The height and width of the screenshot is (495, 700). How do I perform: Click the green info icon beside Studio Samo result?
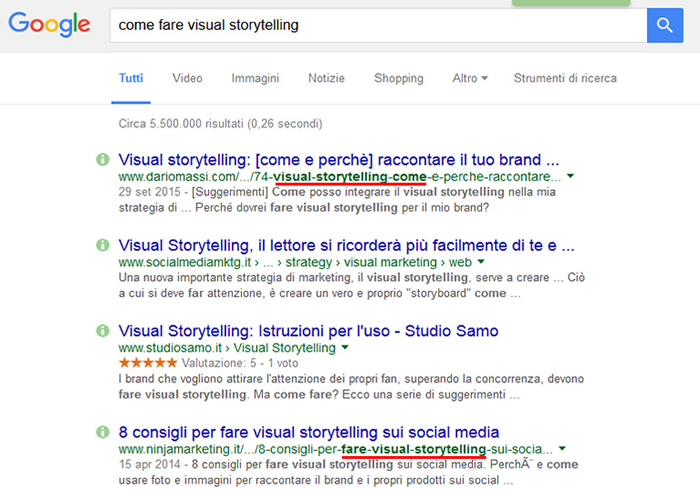click(103, 331)
